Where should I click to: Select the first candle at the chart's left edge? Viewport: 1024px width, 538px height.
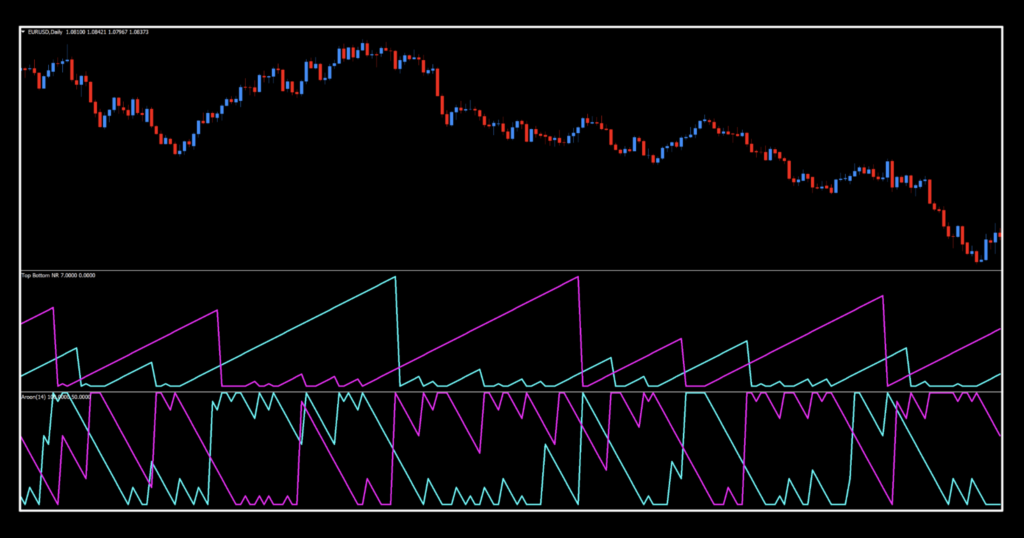[24, 69]
